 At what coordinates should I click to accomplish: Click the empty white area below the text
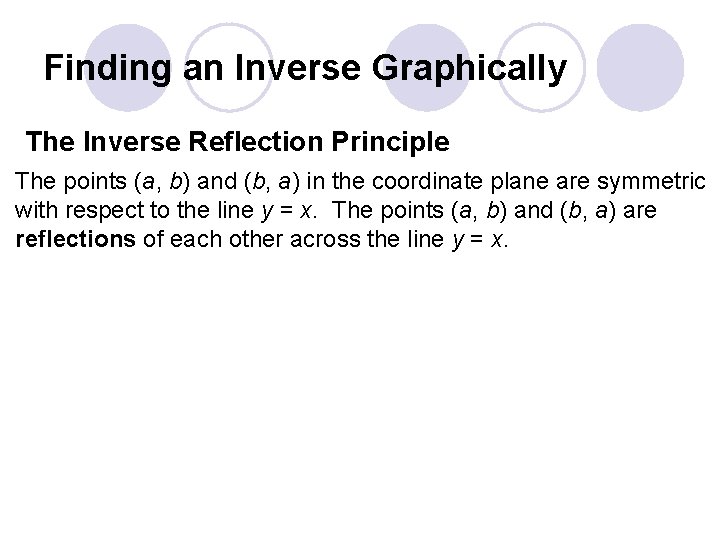coord(360,390)
